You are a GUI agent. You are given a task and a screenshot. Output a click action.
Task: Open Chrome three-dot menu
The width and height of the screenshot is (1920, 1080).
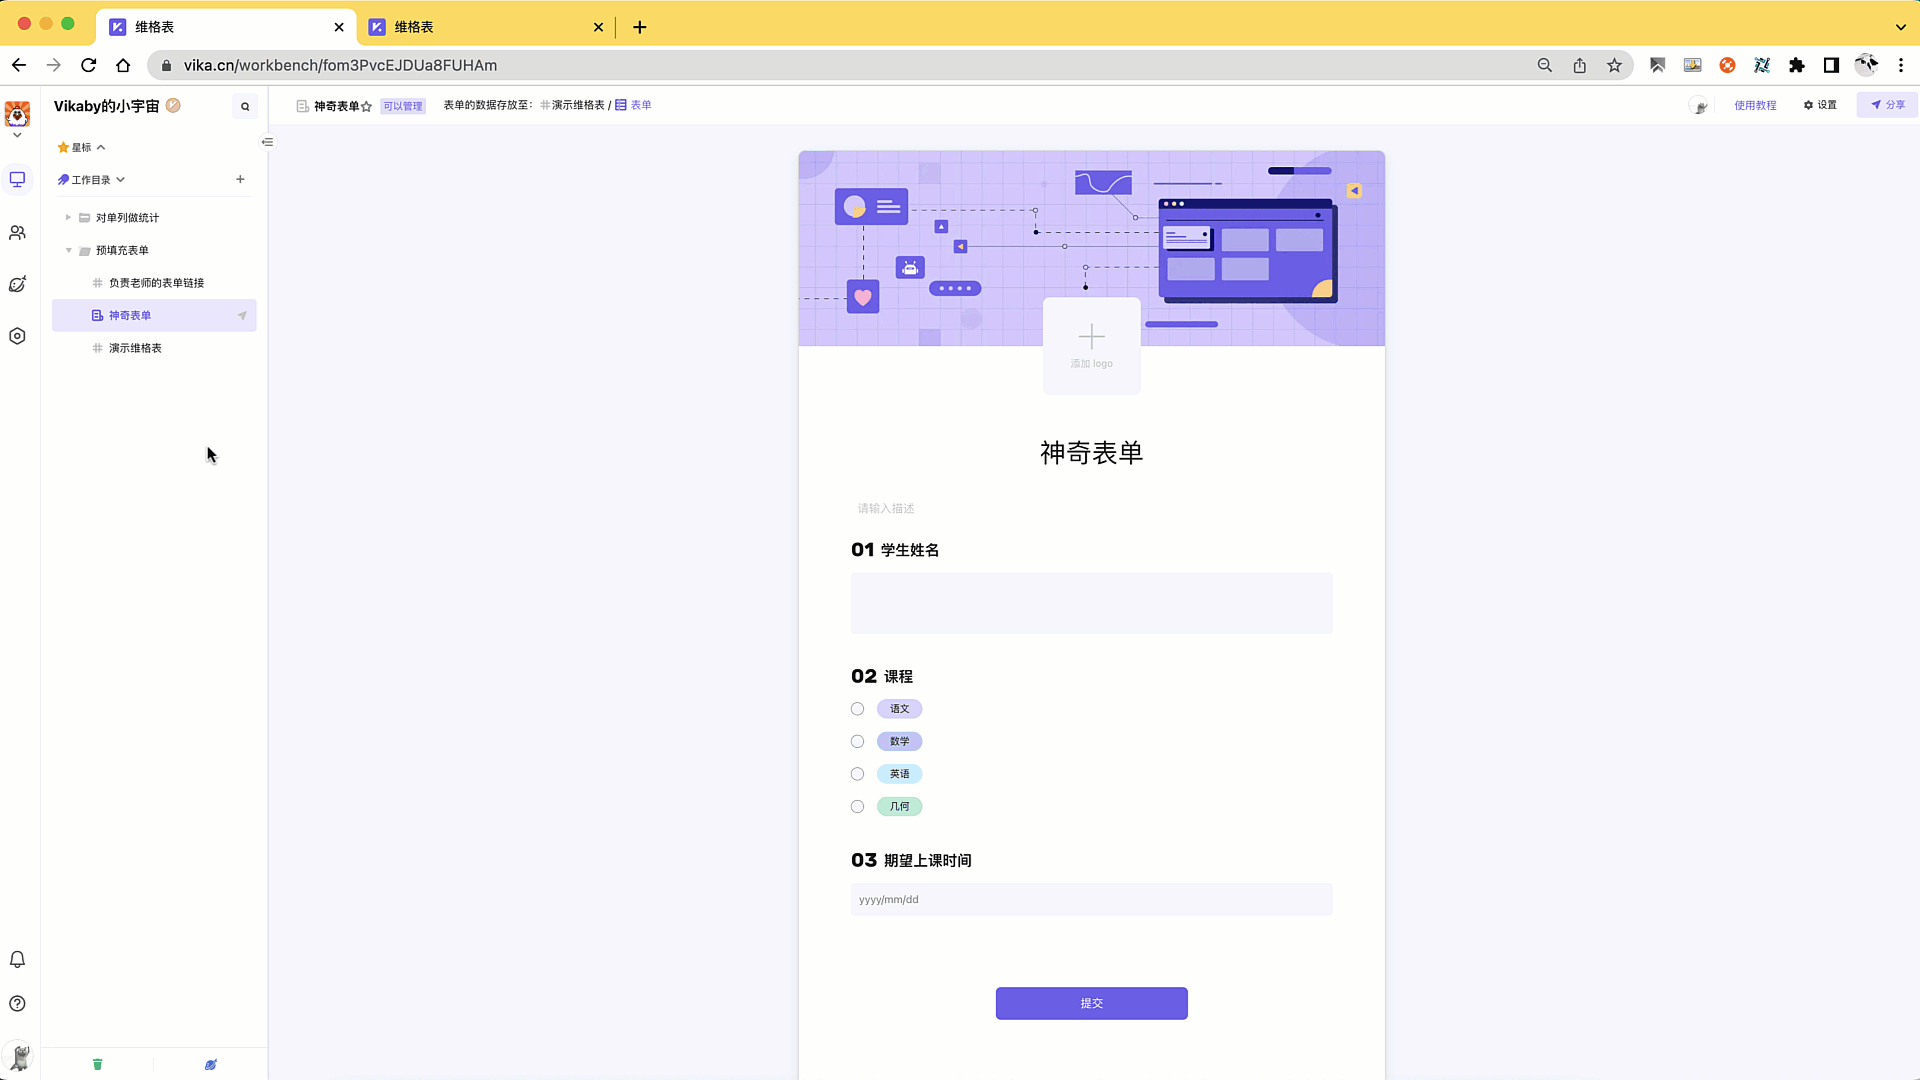(1901, 65)
